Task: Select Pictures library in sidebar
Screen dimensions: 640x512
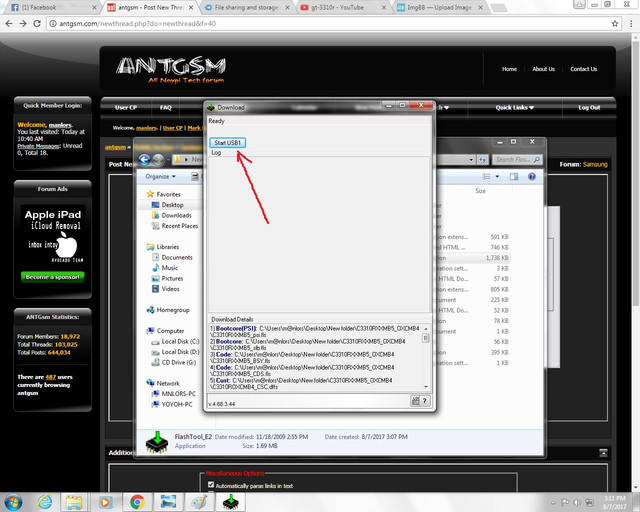Action: click(172, 278)
